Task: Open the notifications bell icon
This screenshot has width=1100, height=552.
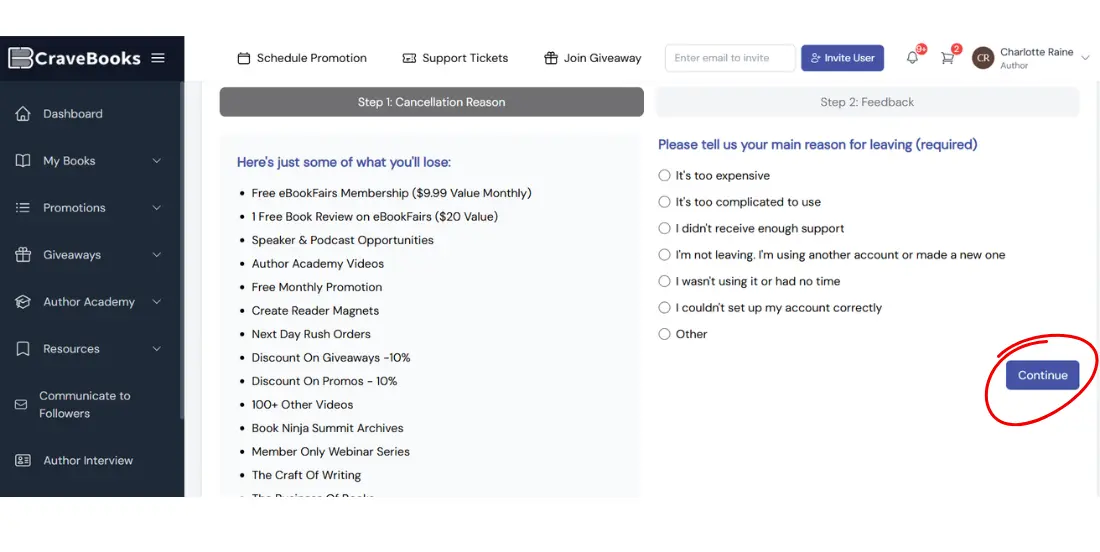Action: coord(912,58)
